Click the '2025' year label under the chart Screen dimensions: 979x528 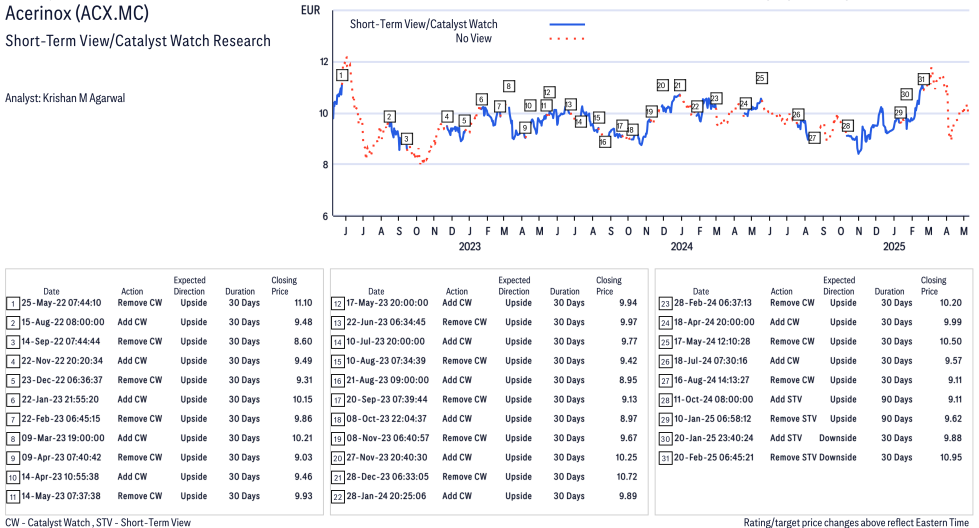tap(893, 247)
